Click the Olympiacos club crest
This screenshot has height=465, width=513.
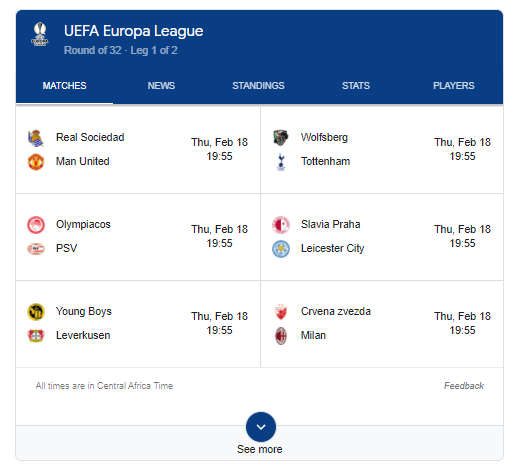[x=36, y=225]
